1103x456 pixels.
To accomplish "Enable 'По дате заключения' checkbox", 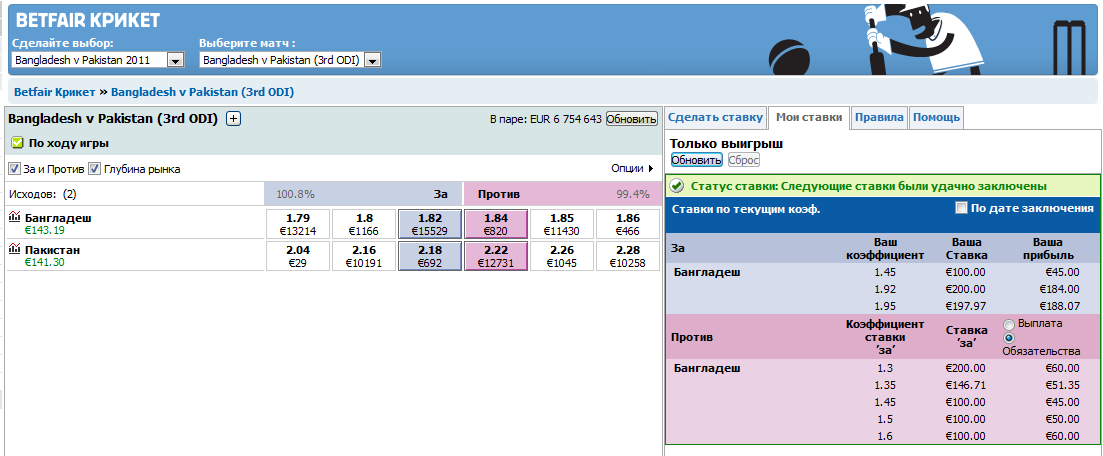I will coord(961,208).
